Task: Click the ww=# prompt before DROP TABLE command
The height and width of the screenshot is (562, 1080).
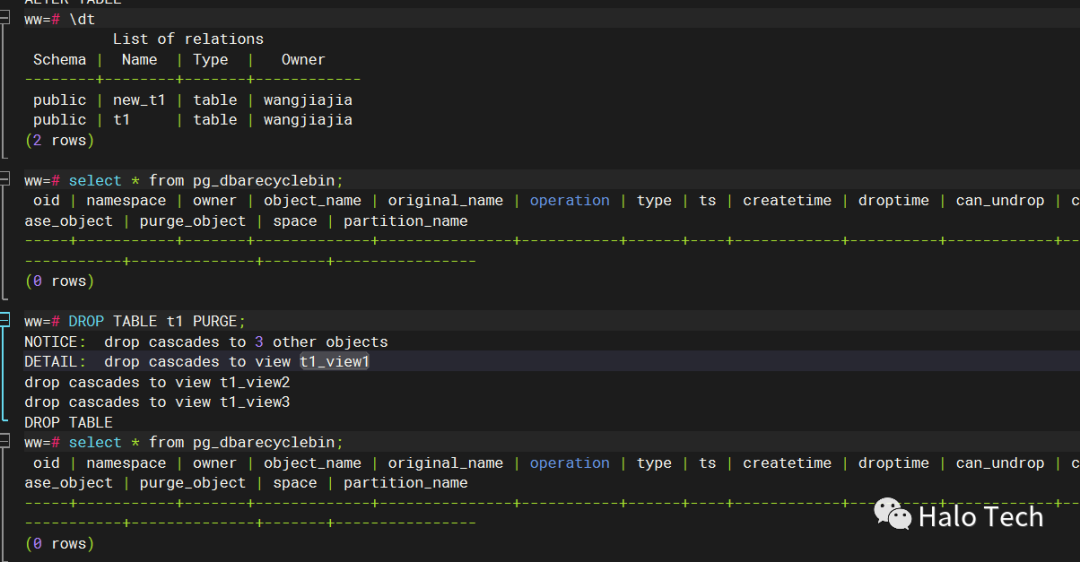Action: pos(42,322)
